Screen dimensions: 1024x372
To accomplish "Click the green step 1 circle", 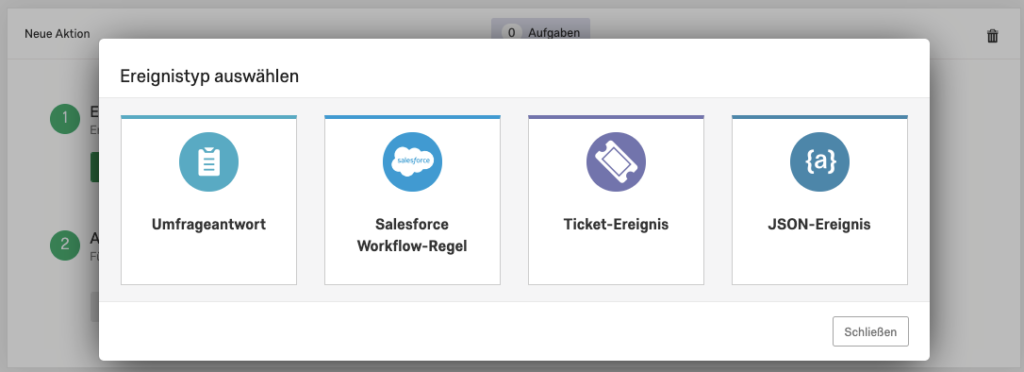I will click(65, 118).
